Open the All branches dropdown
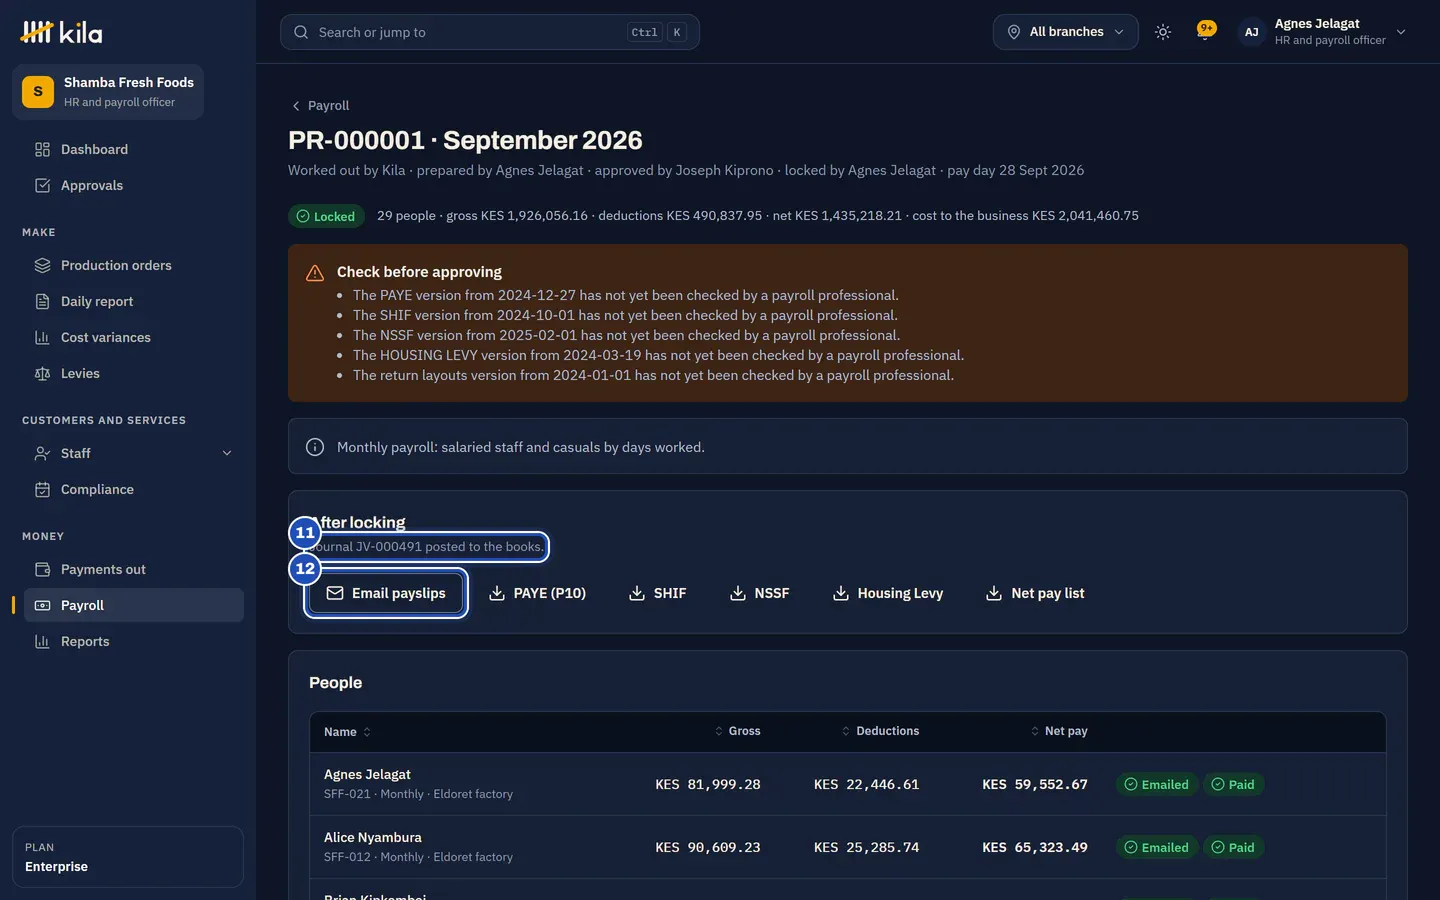Image resolution: width=1440 pixels, height=900 pixels. [1065, 32]
